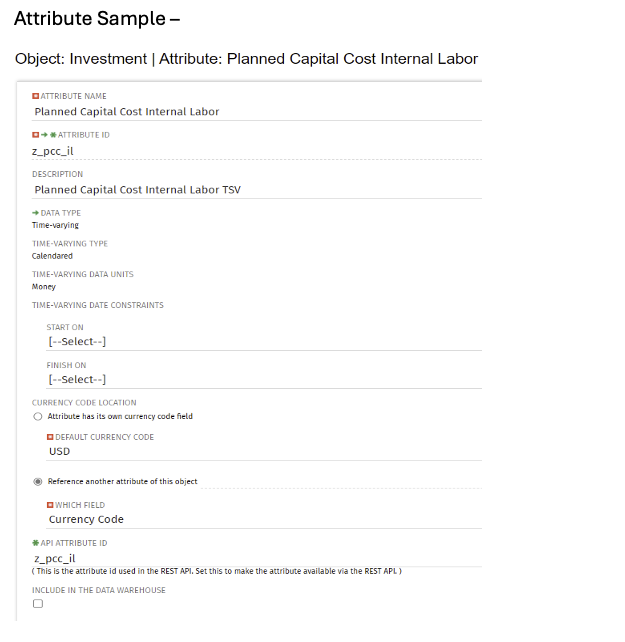The image size is (625, 642).
Task: Click the API Attribute ID input field
Action: 256,559
